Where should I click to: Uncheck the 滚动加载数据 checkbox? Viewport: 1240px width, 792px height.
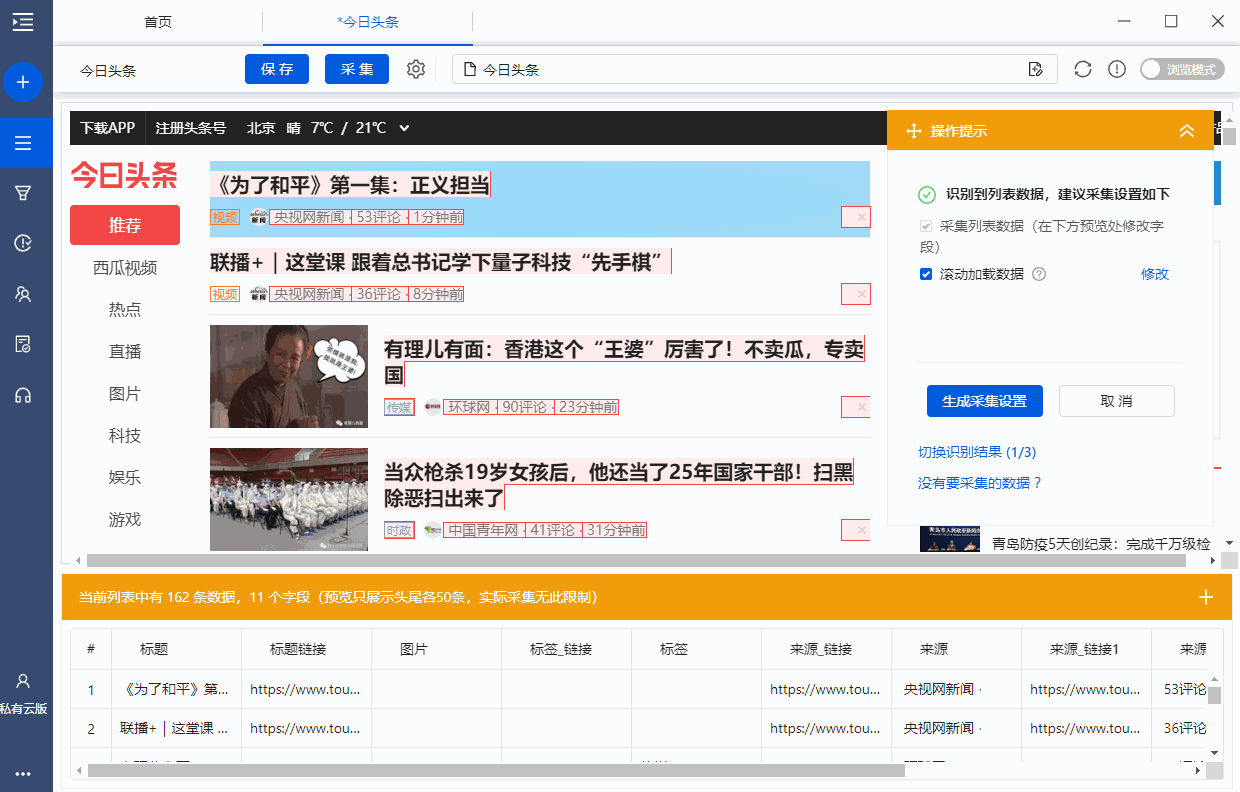coord(926,274)
